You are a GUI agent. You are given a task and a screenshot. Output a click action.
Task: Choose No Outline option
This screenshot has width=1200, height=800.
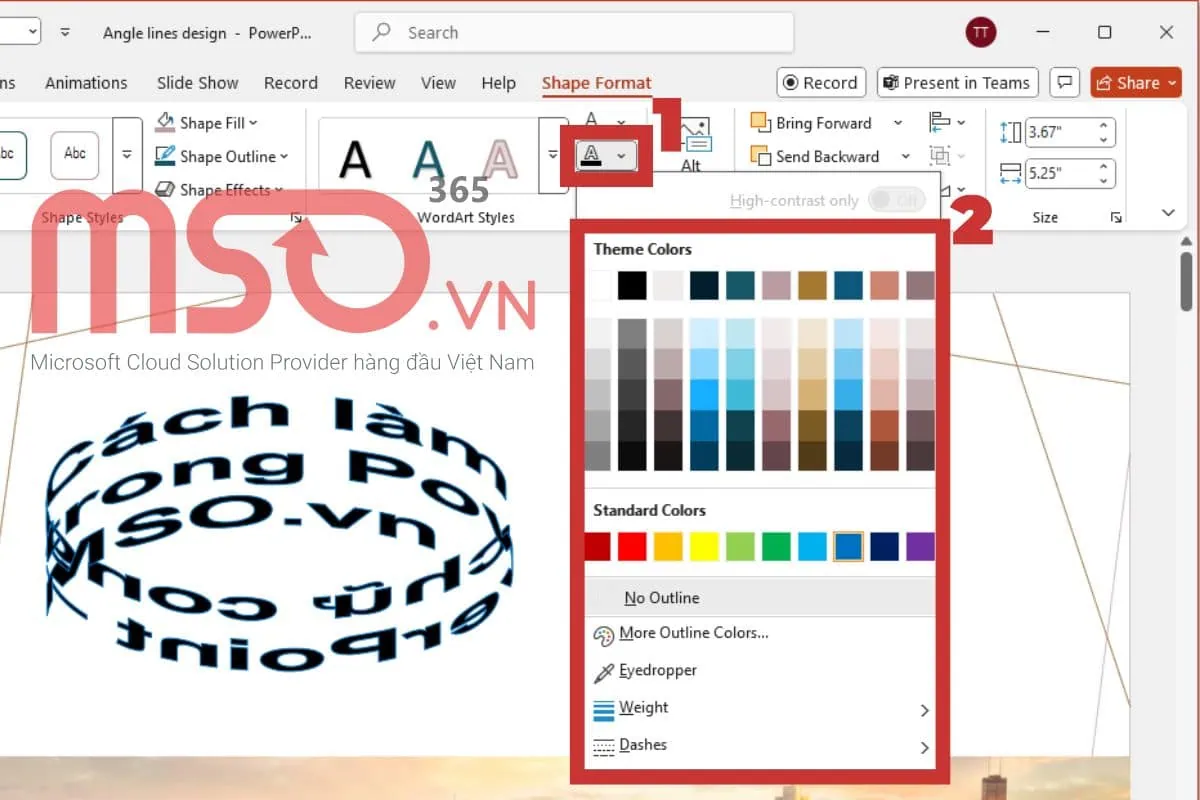coord(661,598)
